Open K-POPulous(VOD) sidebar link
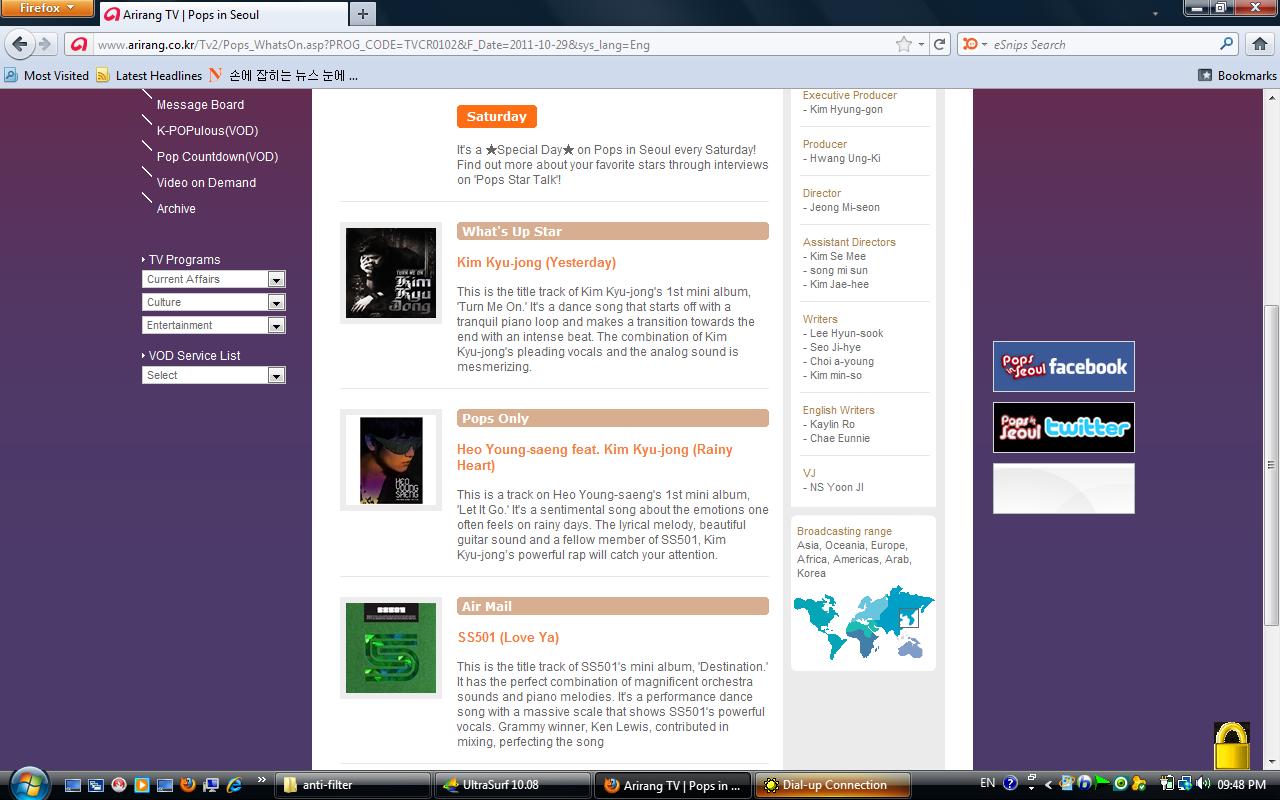Screen dimensions: 1280x800 tap(207, 130)
